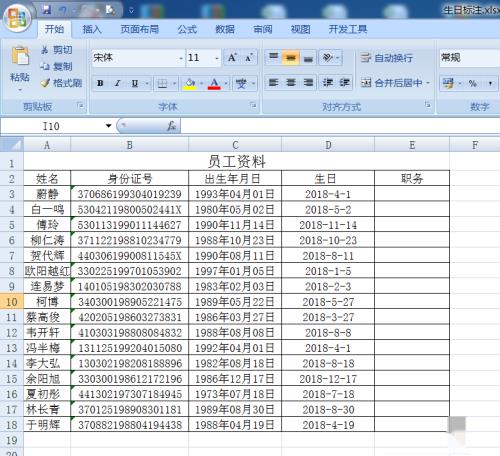This screenshot has width=500, height=456.
Task: Align text left
Action: click(274, 82)
